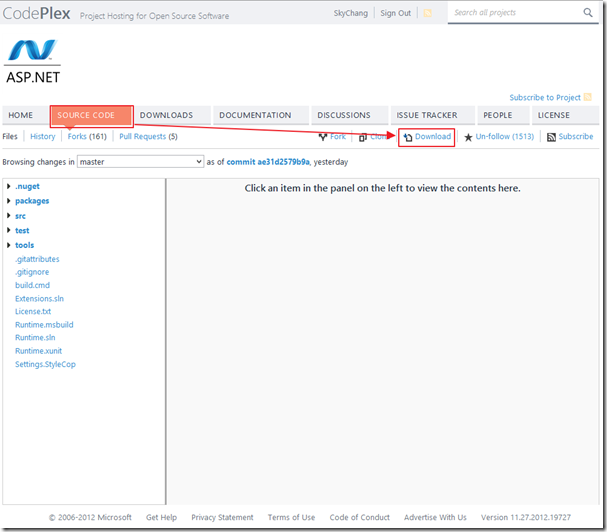
Task: Open the master branch dropdown
Action: point(140,161)
